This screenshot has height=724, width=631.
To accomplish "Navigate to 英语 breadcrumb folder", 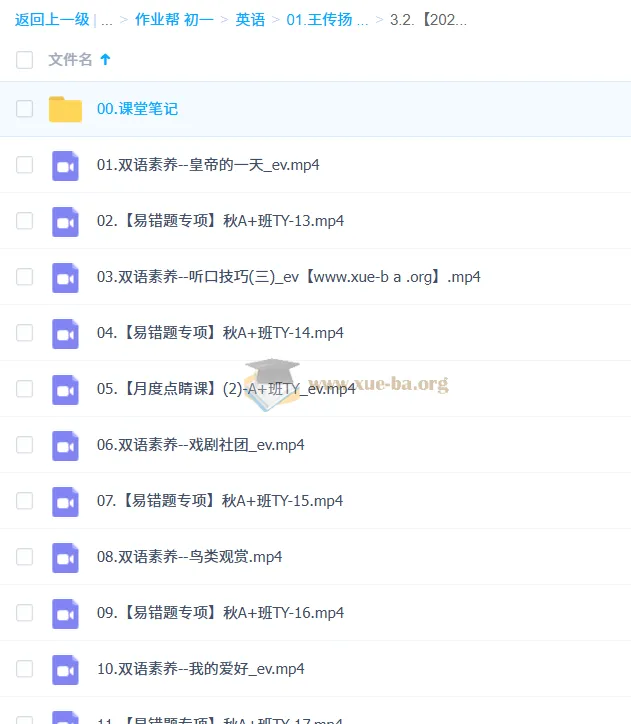I will coord(250,20).
